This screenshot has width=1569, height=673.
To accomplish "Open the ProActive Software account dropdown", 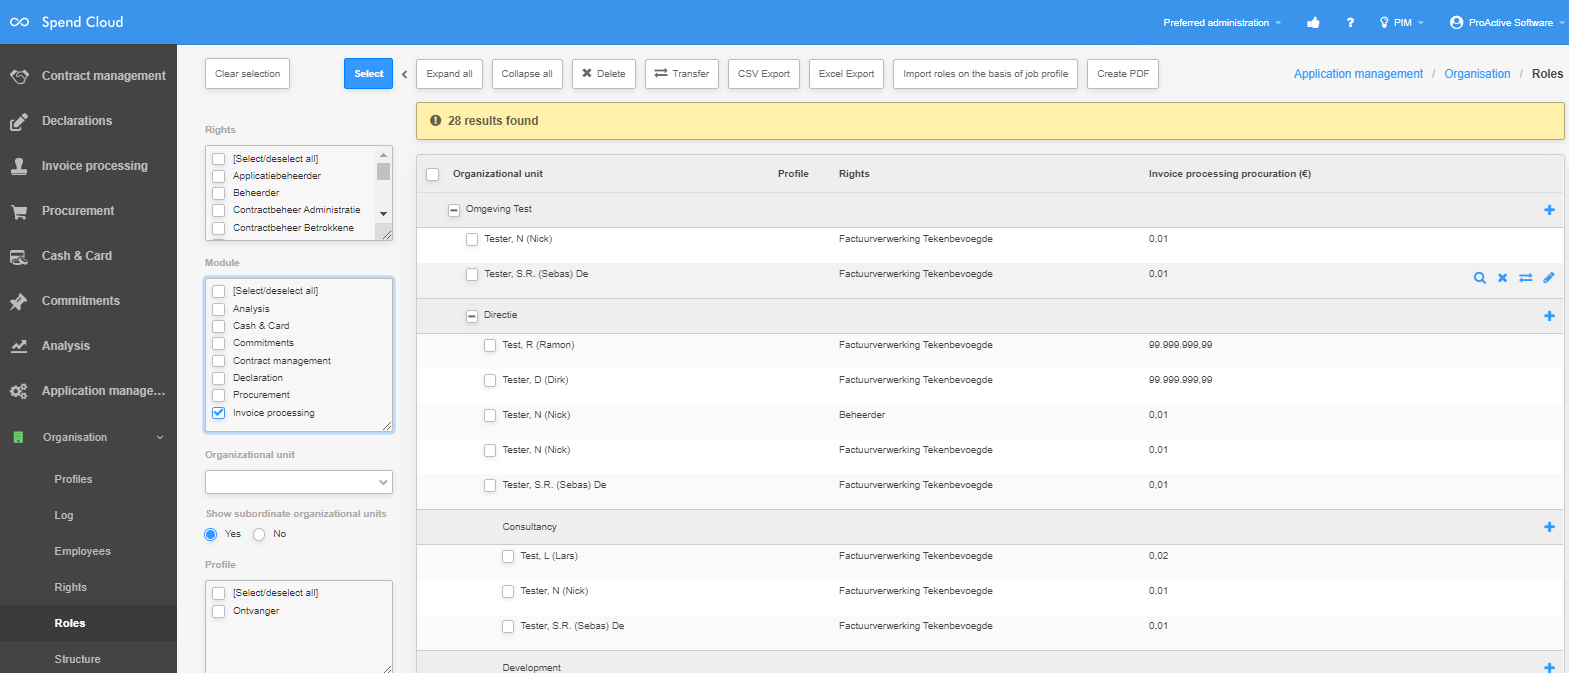I will [1509, 22].
